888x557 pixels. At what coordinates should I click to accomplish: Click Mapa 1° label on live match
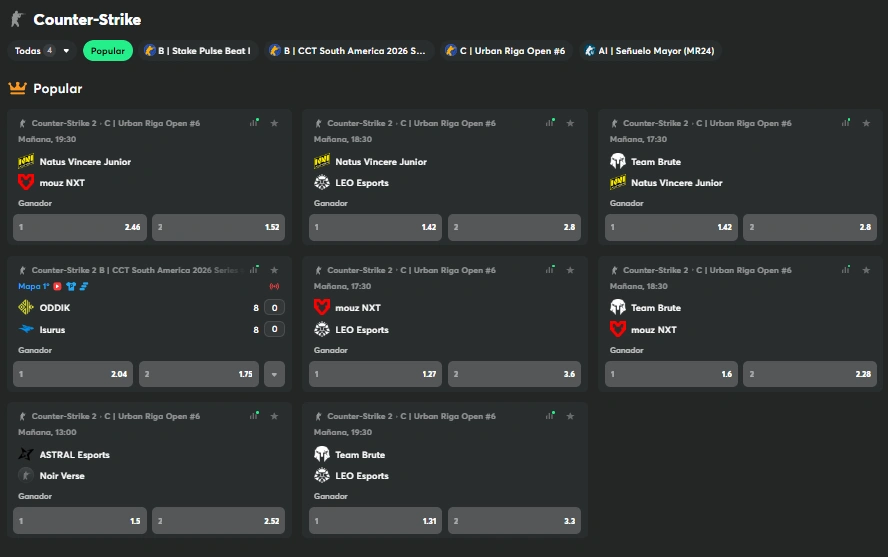coord(33,286)
